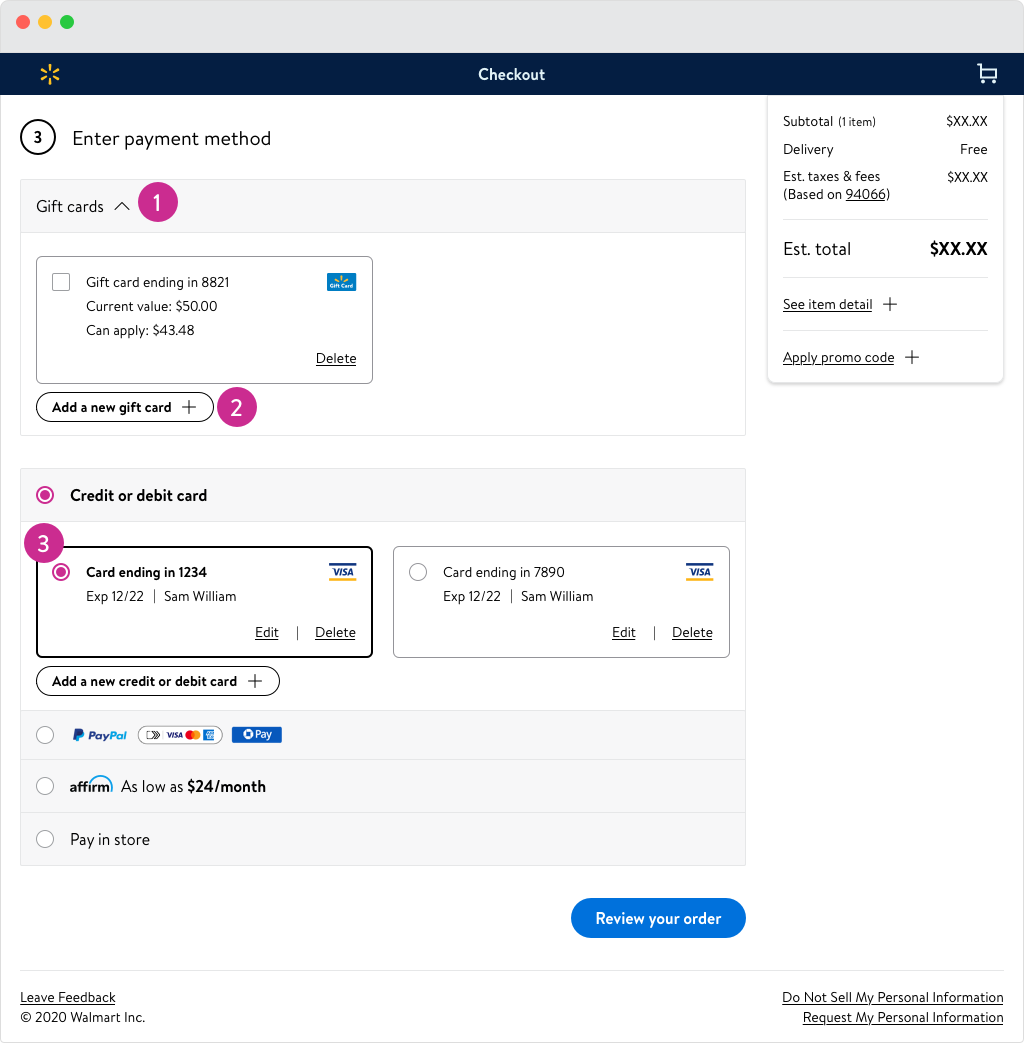Image resolution: width=1024 pixels, height=1043 pixels.
Task: Collapse the Gift cards section
Action: [x=121, y=206]
